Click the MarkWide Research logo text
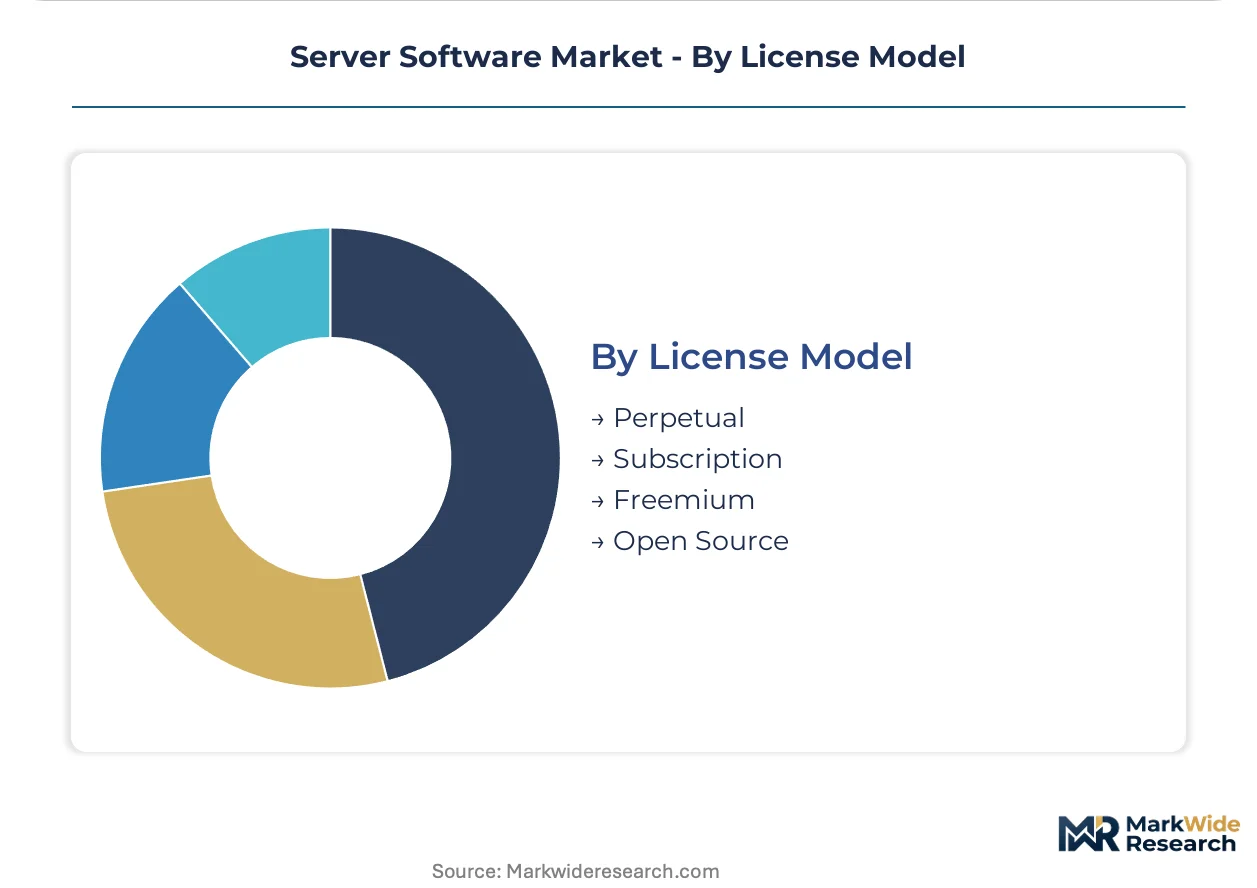This screenshot has height=888, width=1257. pos(1182,834)
